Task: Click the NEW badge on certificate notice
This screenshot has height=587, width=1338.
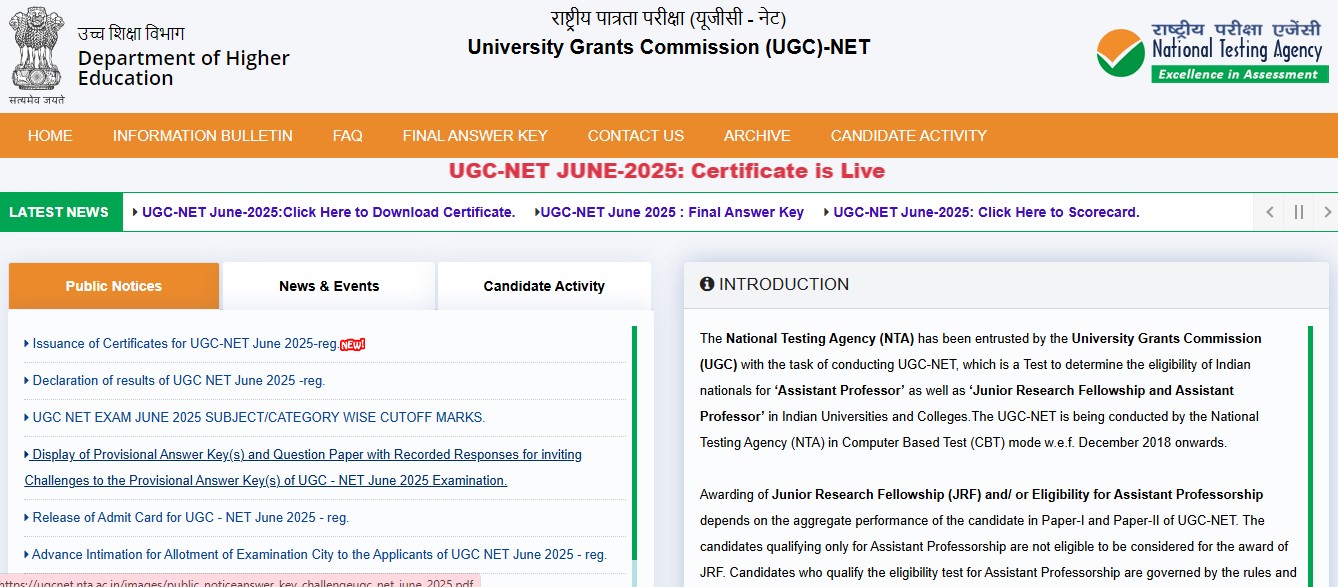Action: pos(350,343)
